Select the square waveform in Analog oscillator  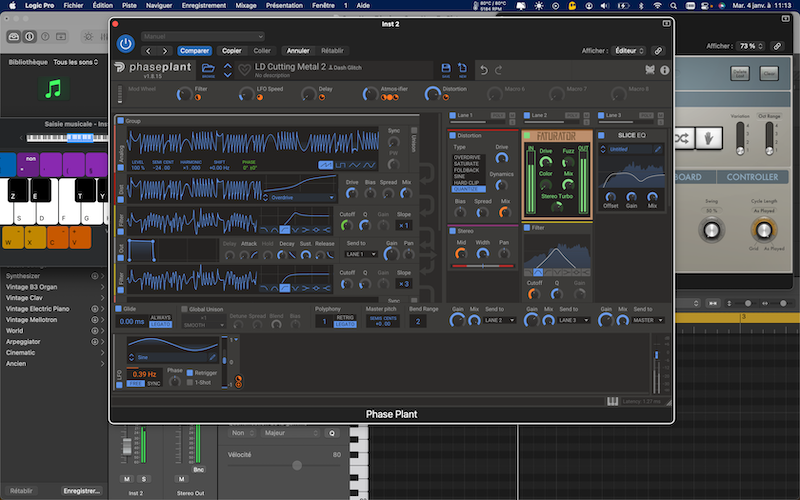[340, 165]
